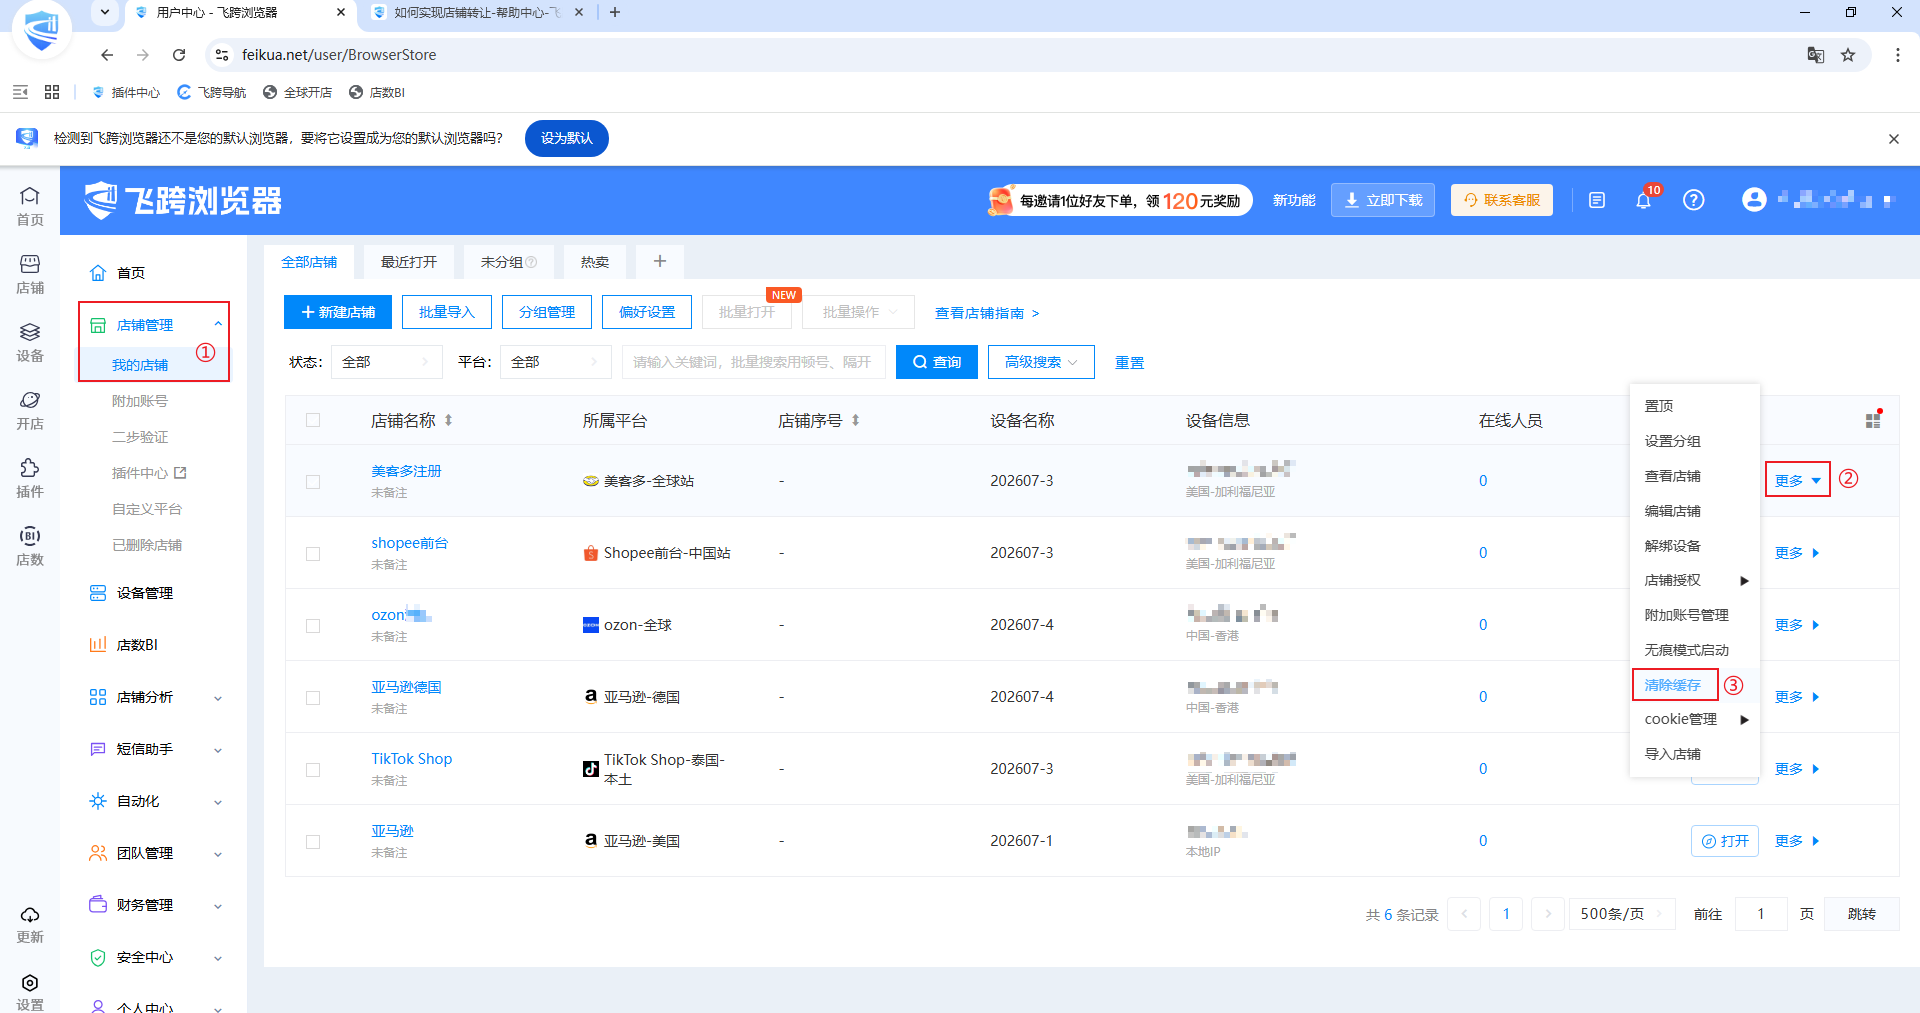Open the column layout grid icon
This screenshot has height=1013, width=1920.
1873,420
